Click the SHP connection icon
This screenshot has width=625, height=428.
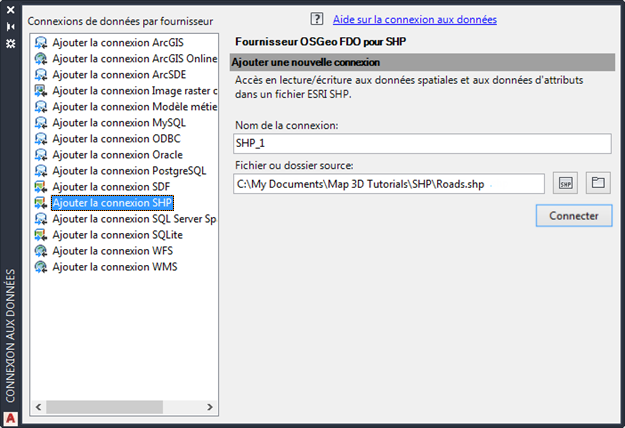[x=41, y=203]
